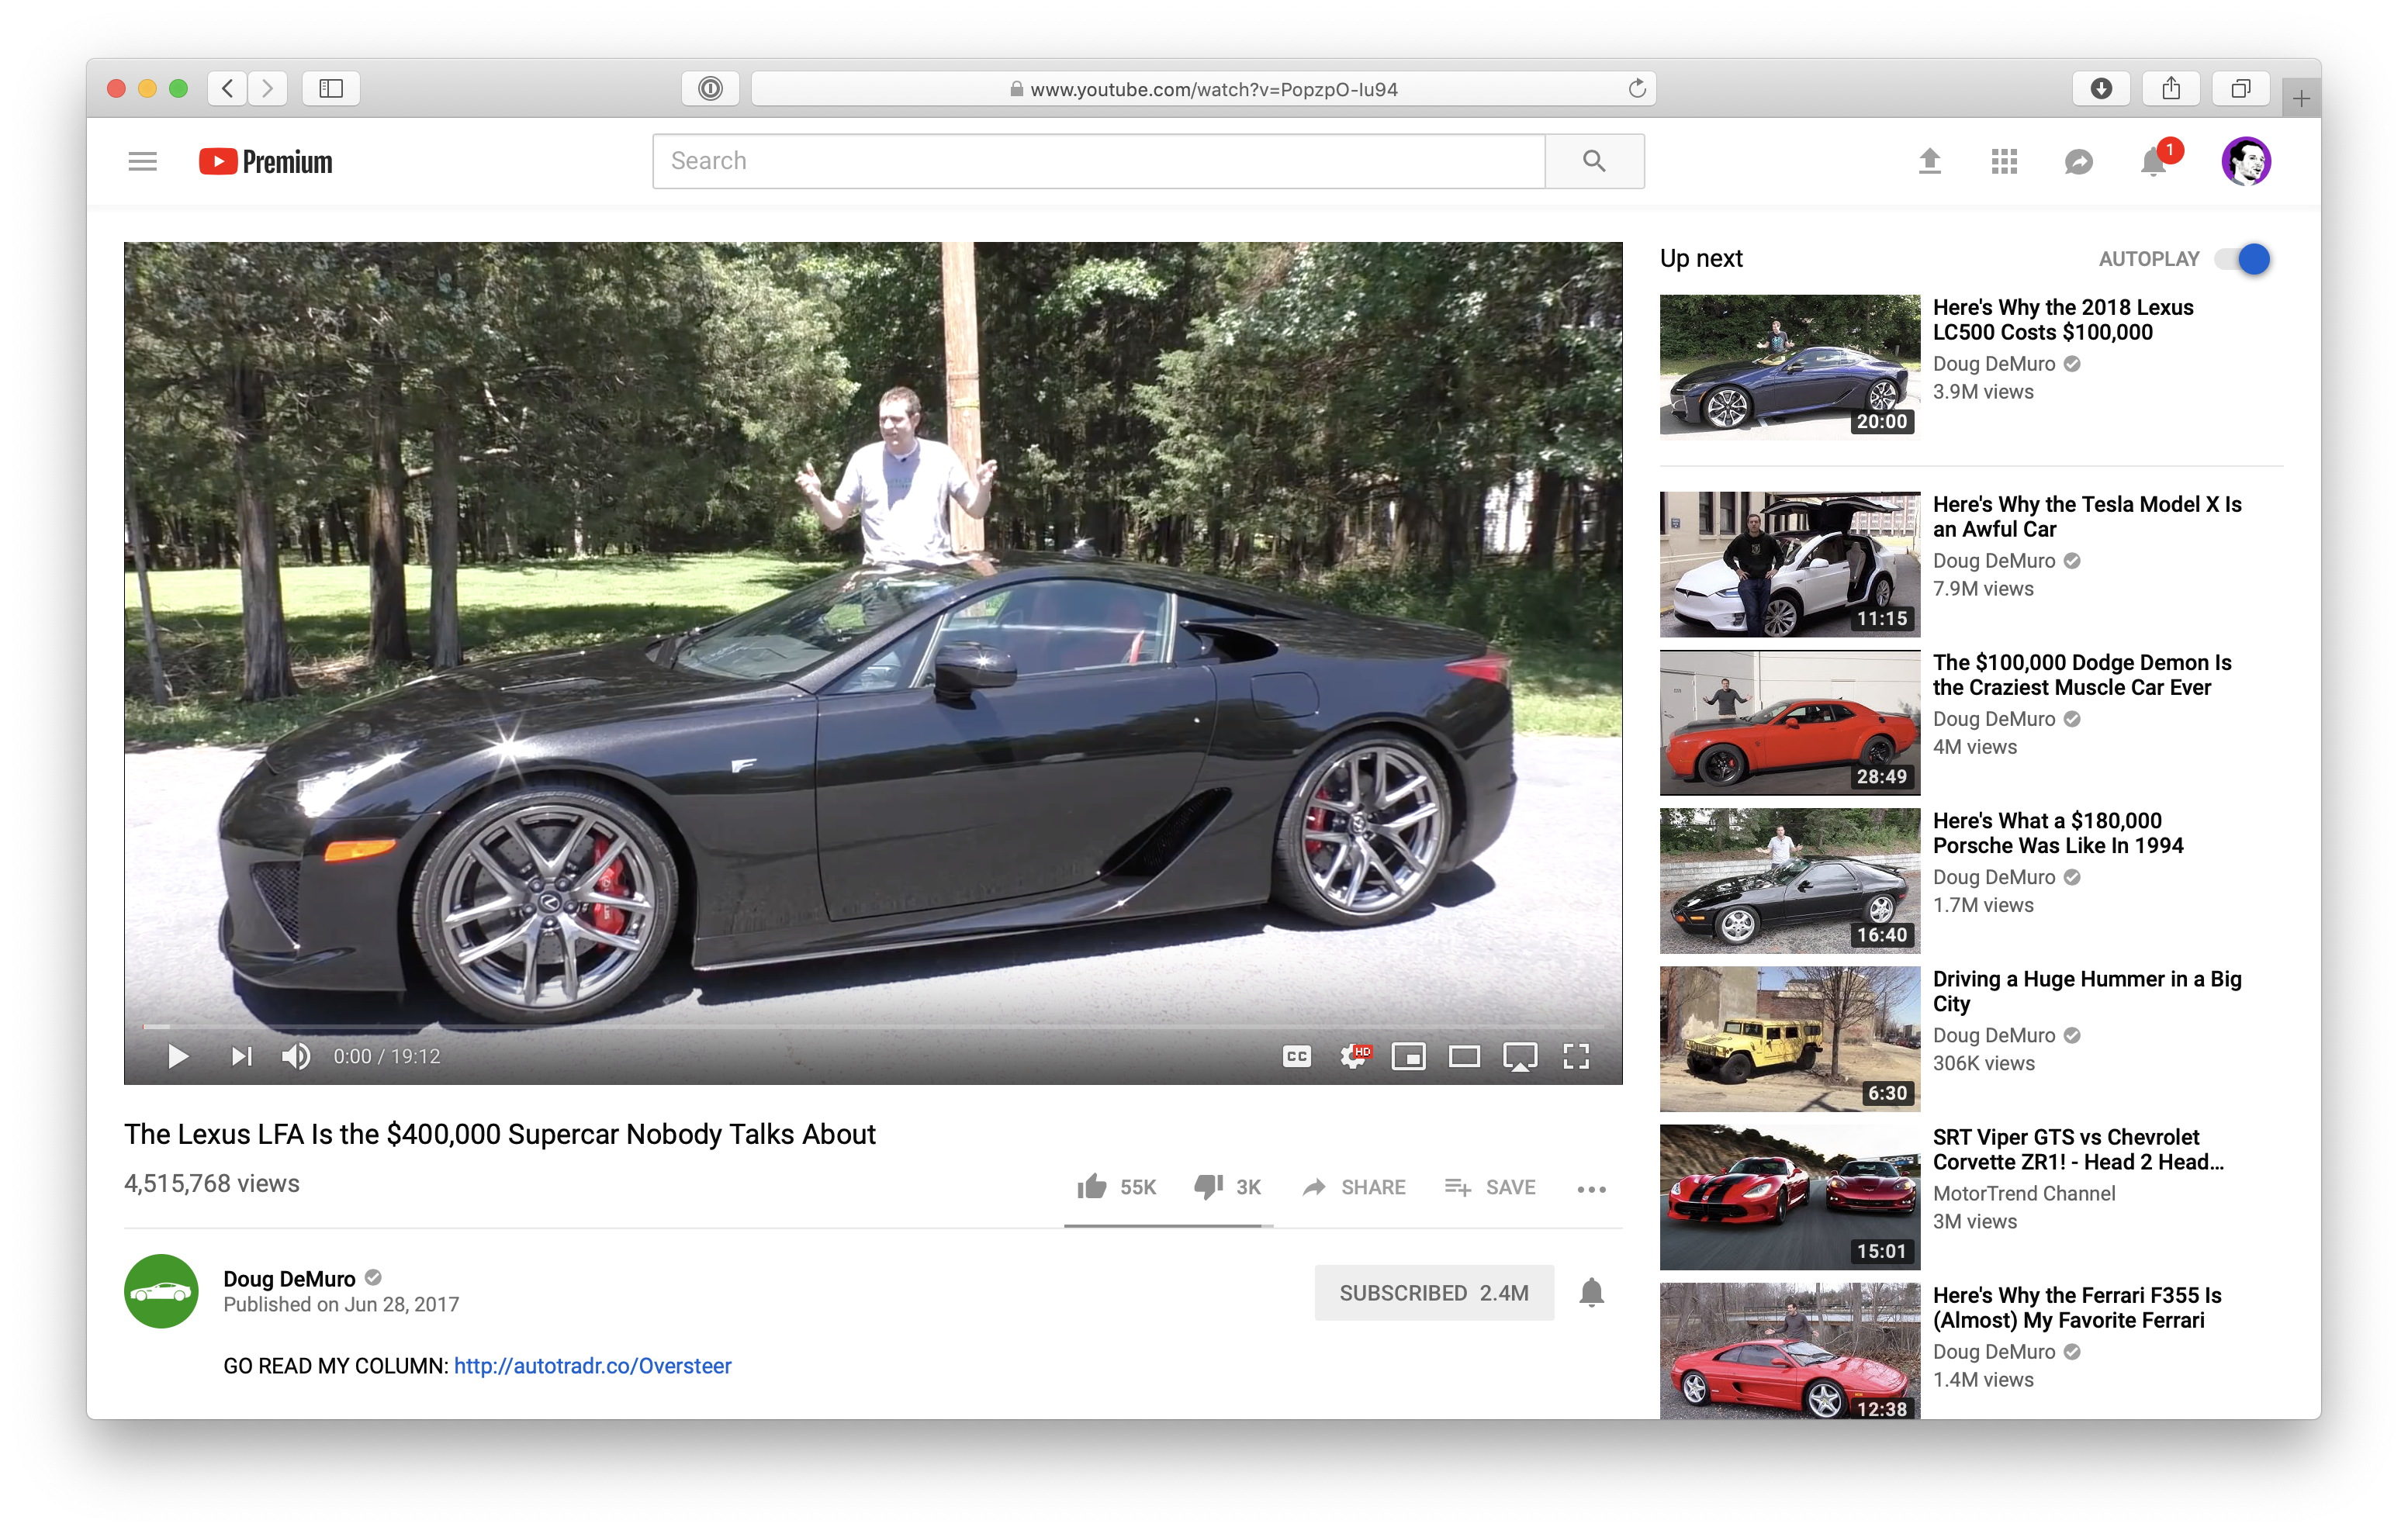Open Dodge Demon video thumbnail
Viewport: 2408px width, 1534px height.
(1790, 723)
